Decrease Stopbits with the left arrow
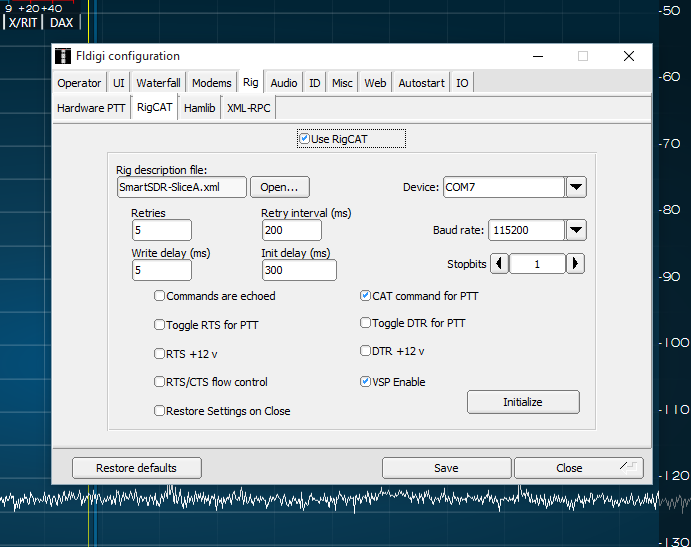Image resolution: width=691 pixels, height=547 pixels. 499,264
